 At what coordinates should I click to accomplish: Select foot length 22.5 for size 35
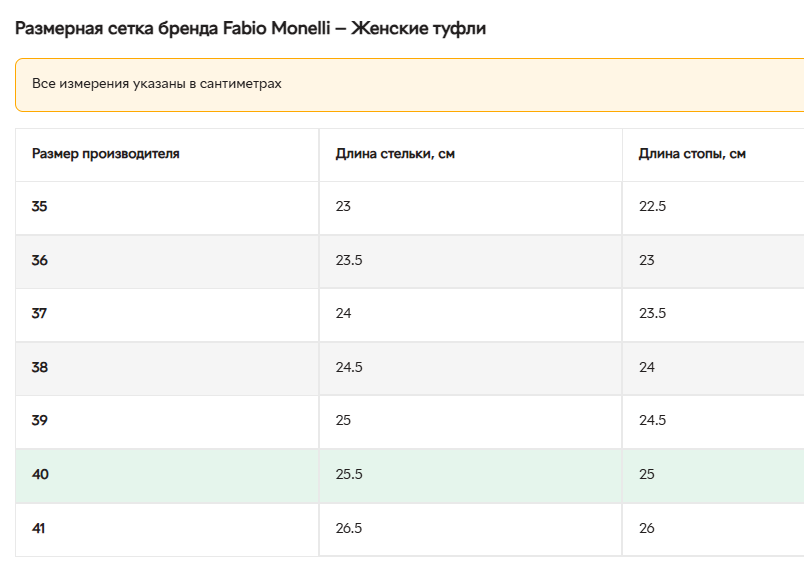(x=652, y=207)
